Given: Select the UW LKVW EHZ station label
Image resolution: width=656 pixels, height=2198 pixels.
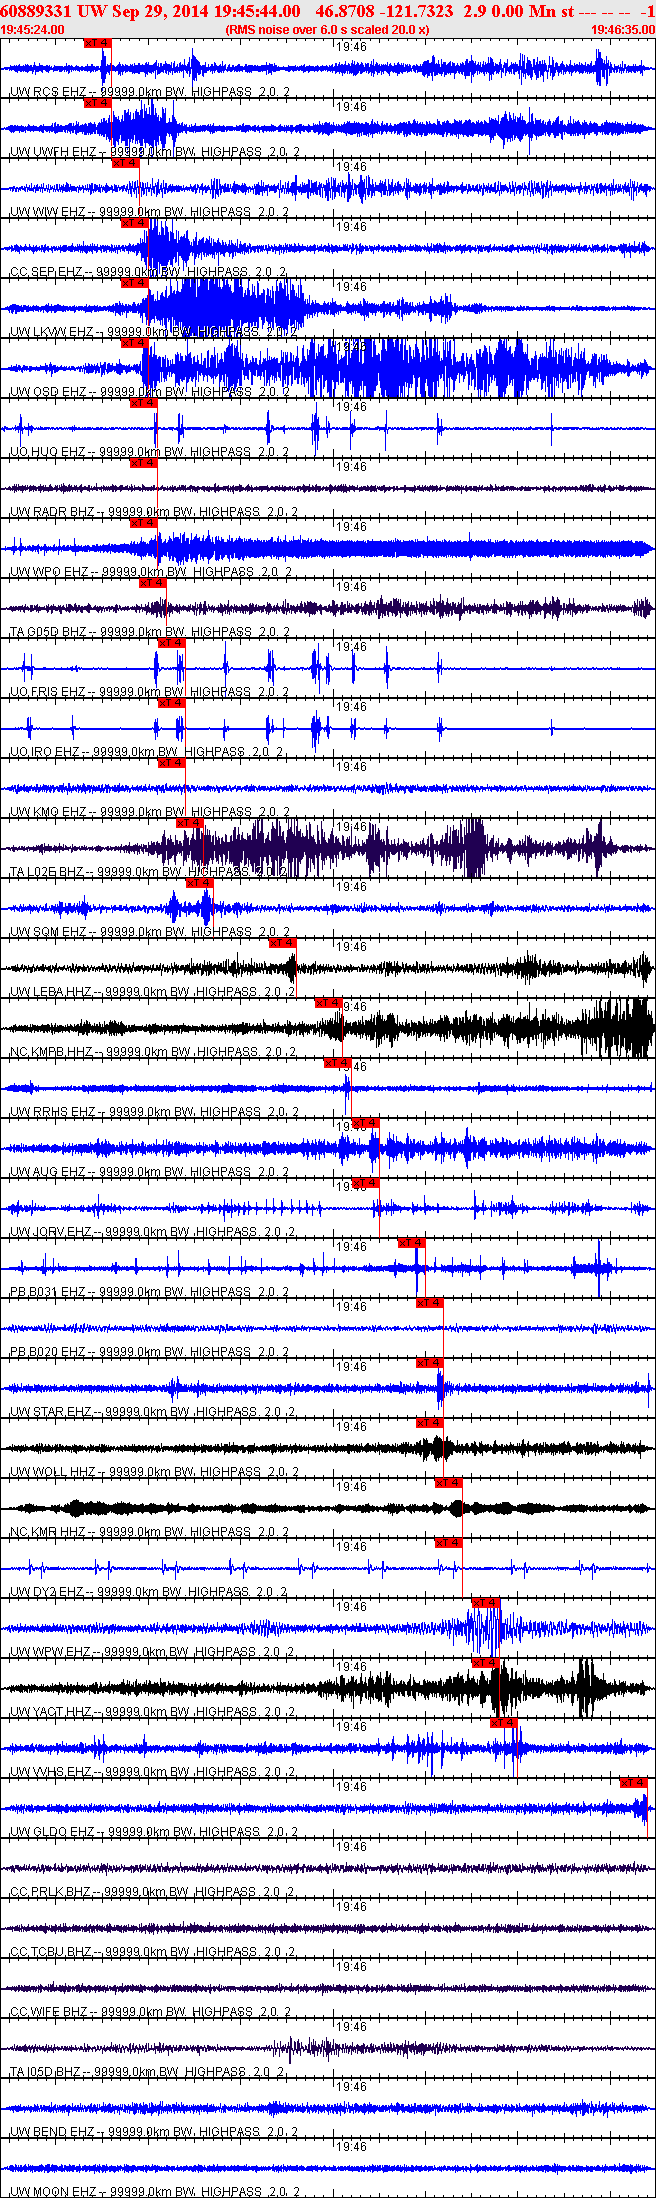Looking at the screenshot, I should coord(52,332).
